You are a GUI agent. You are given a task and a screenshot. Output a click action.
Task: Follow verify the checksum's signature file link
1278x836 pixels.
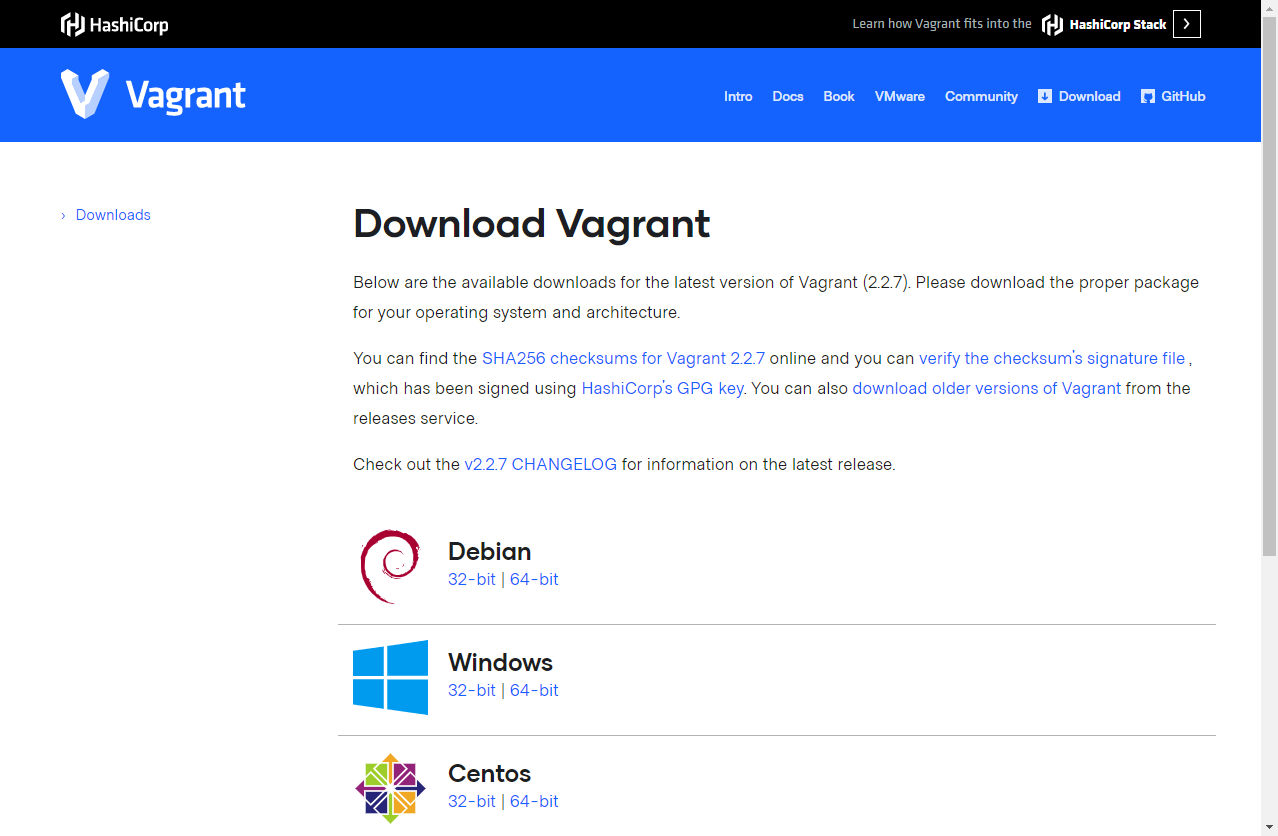point(1052,358)
